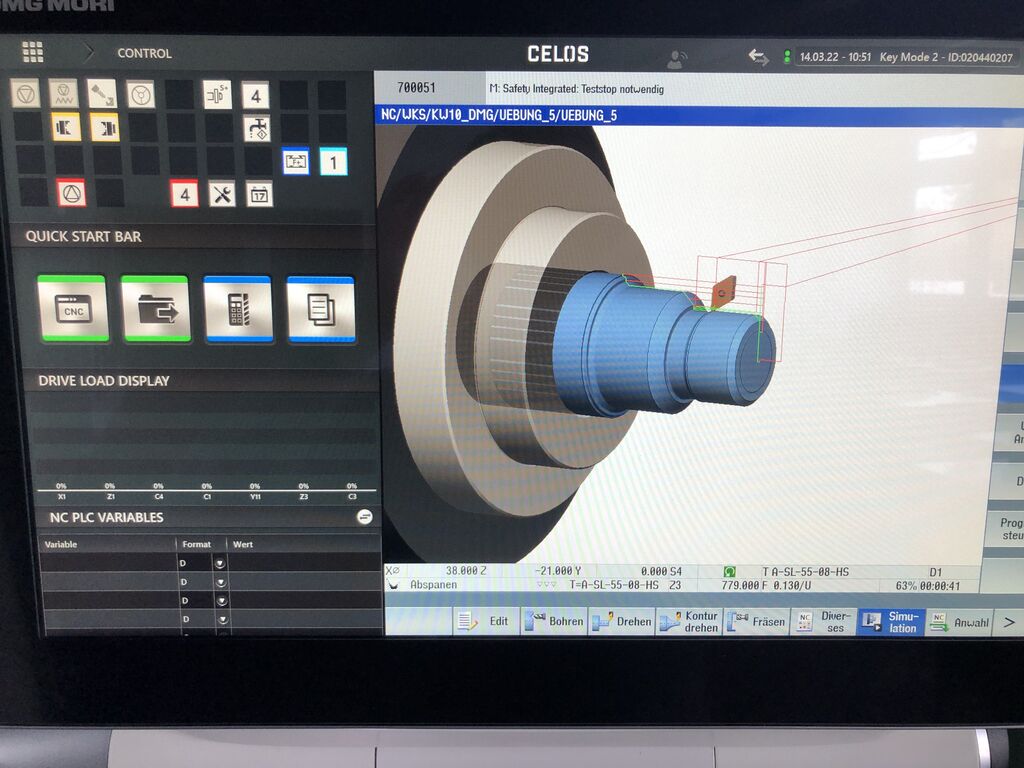Click the alarm number 700051
Screen dimensions: 1024x768
(416, 87)
